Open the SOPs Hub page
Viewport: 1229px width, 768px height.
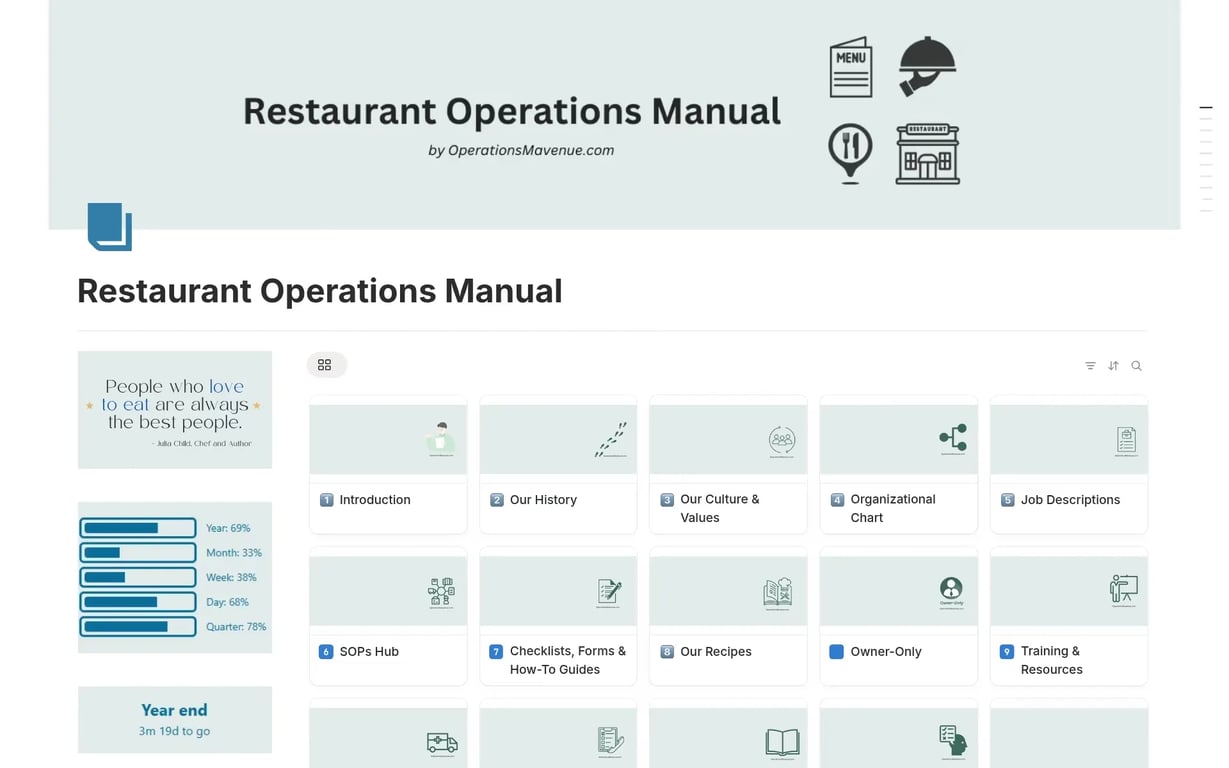pos(388,616)
